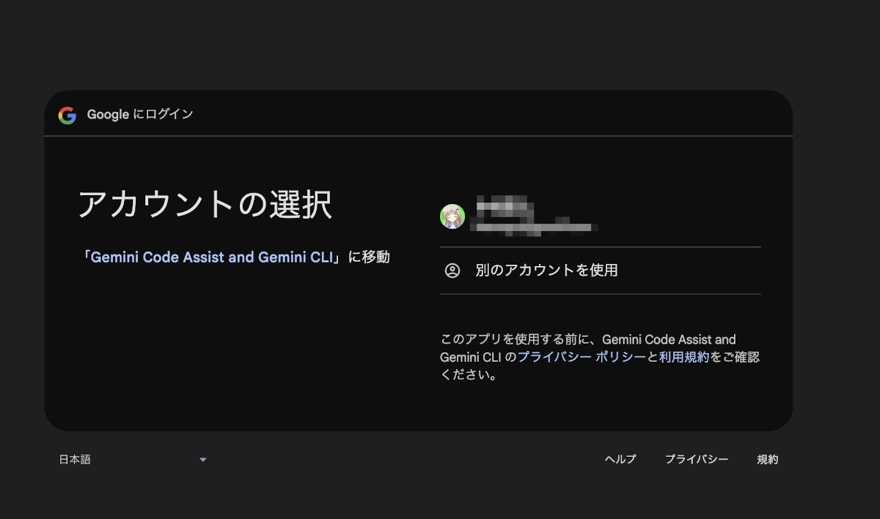Viewport: 880px width, 519px height.
Task: Click プライバシー in the footer
Action: (696, 460)
